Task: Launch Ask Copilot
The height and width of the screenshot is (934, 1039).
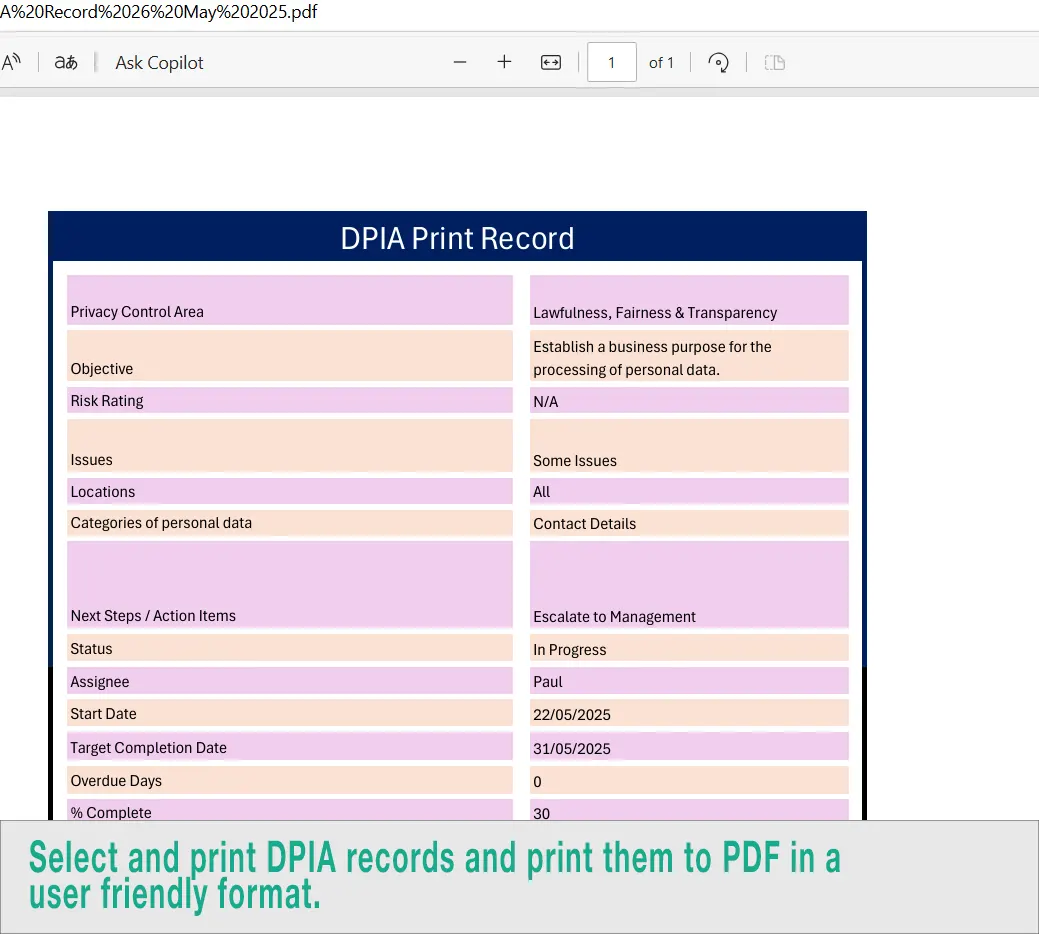Action: tap(158, 62)
